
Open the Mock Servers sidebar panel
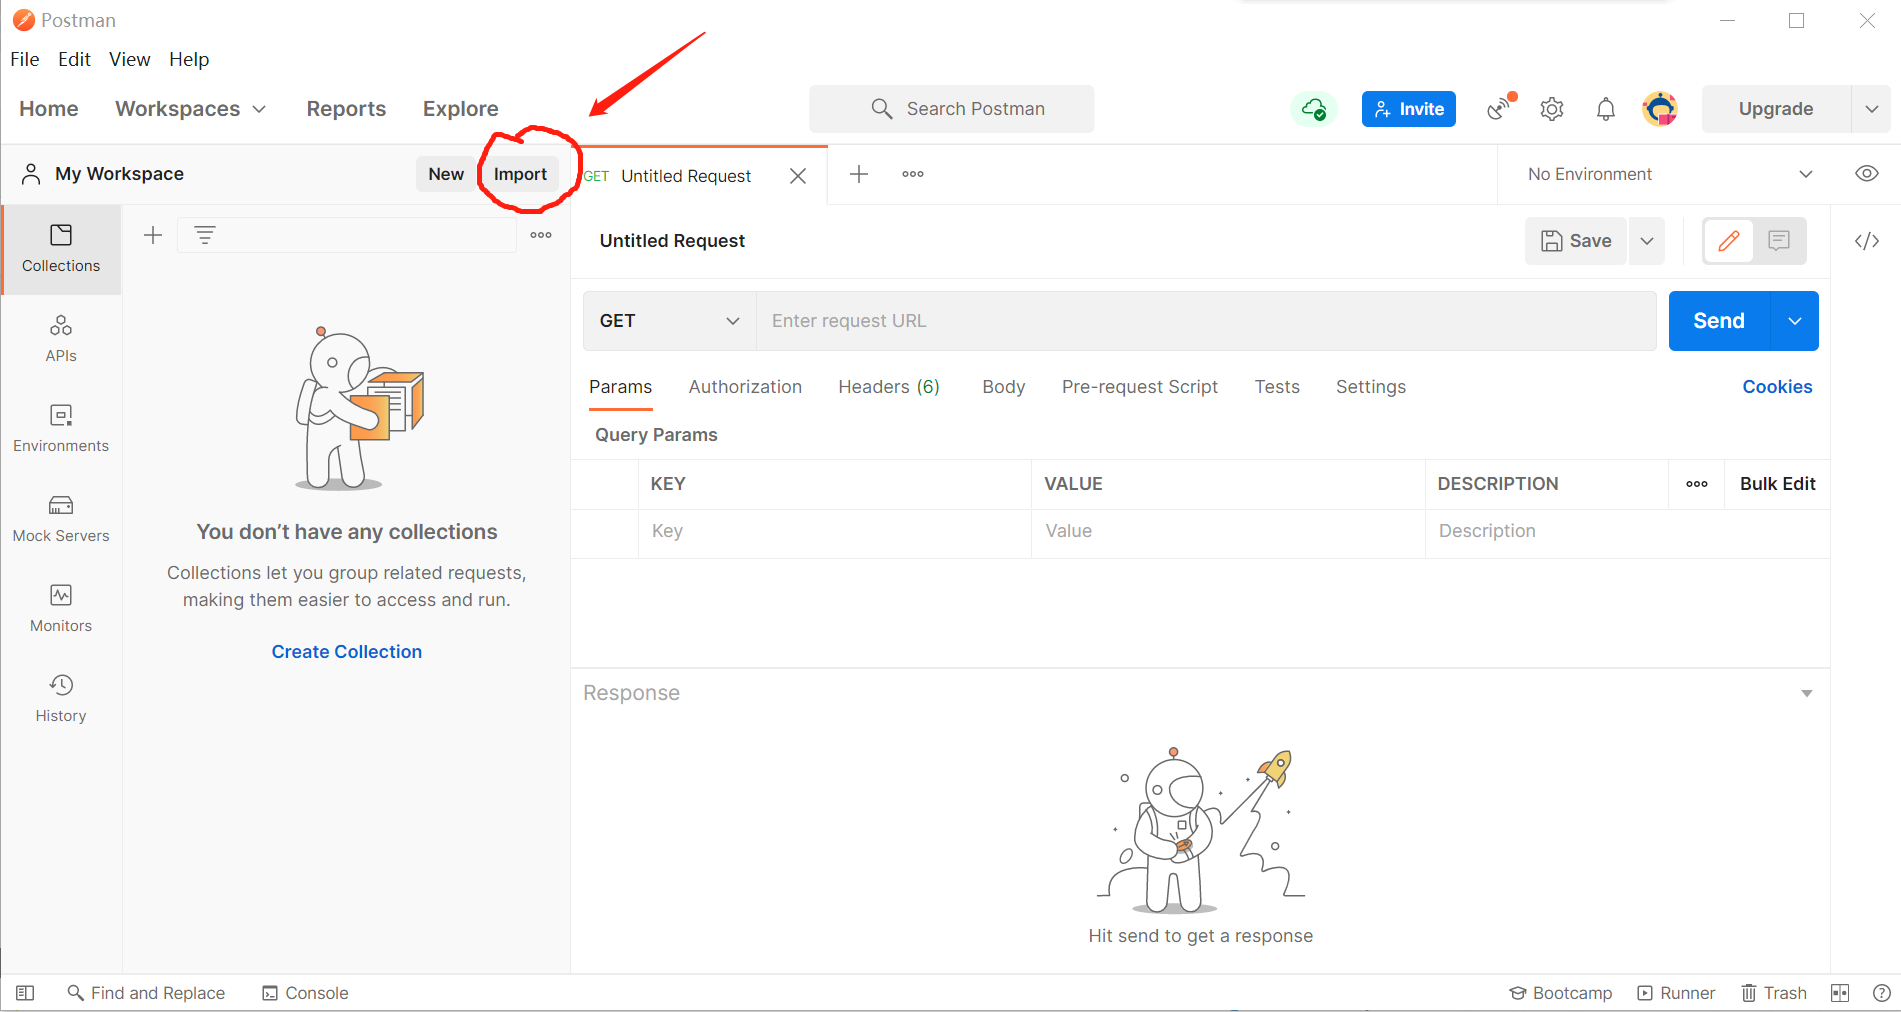(x=61, y=519)
